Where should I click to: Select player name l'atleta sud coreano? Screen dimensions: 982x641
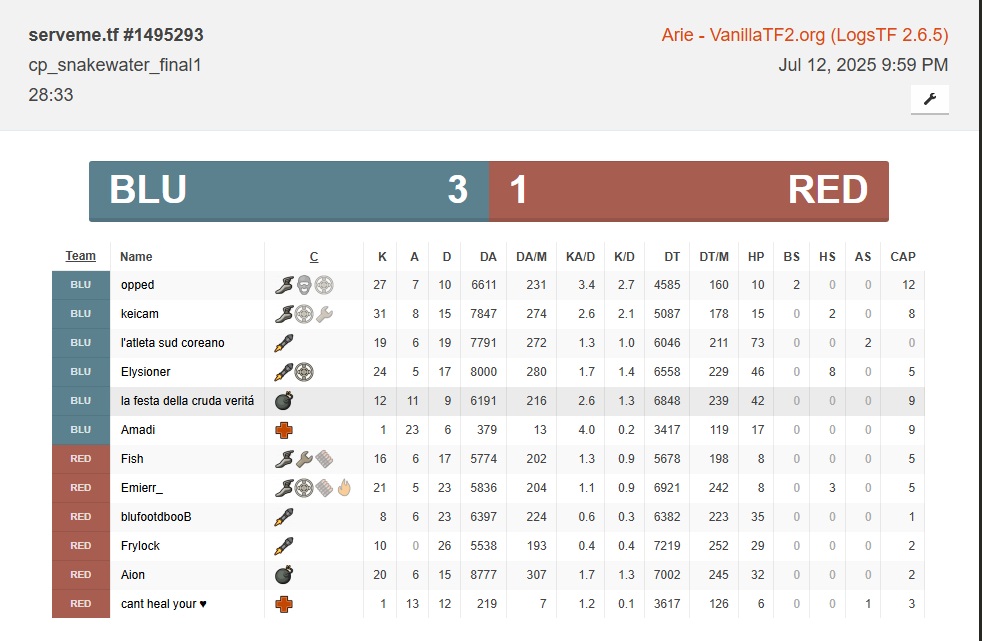click(172, 343)
